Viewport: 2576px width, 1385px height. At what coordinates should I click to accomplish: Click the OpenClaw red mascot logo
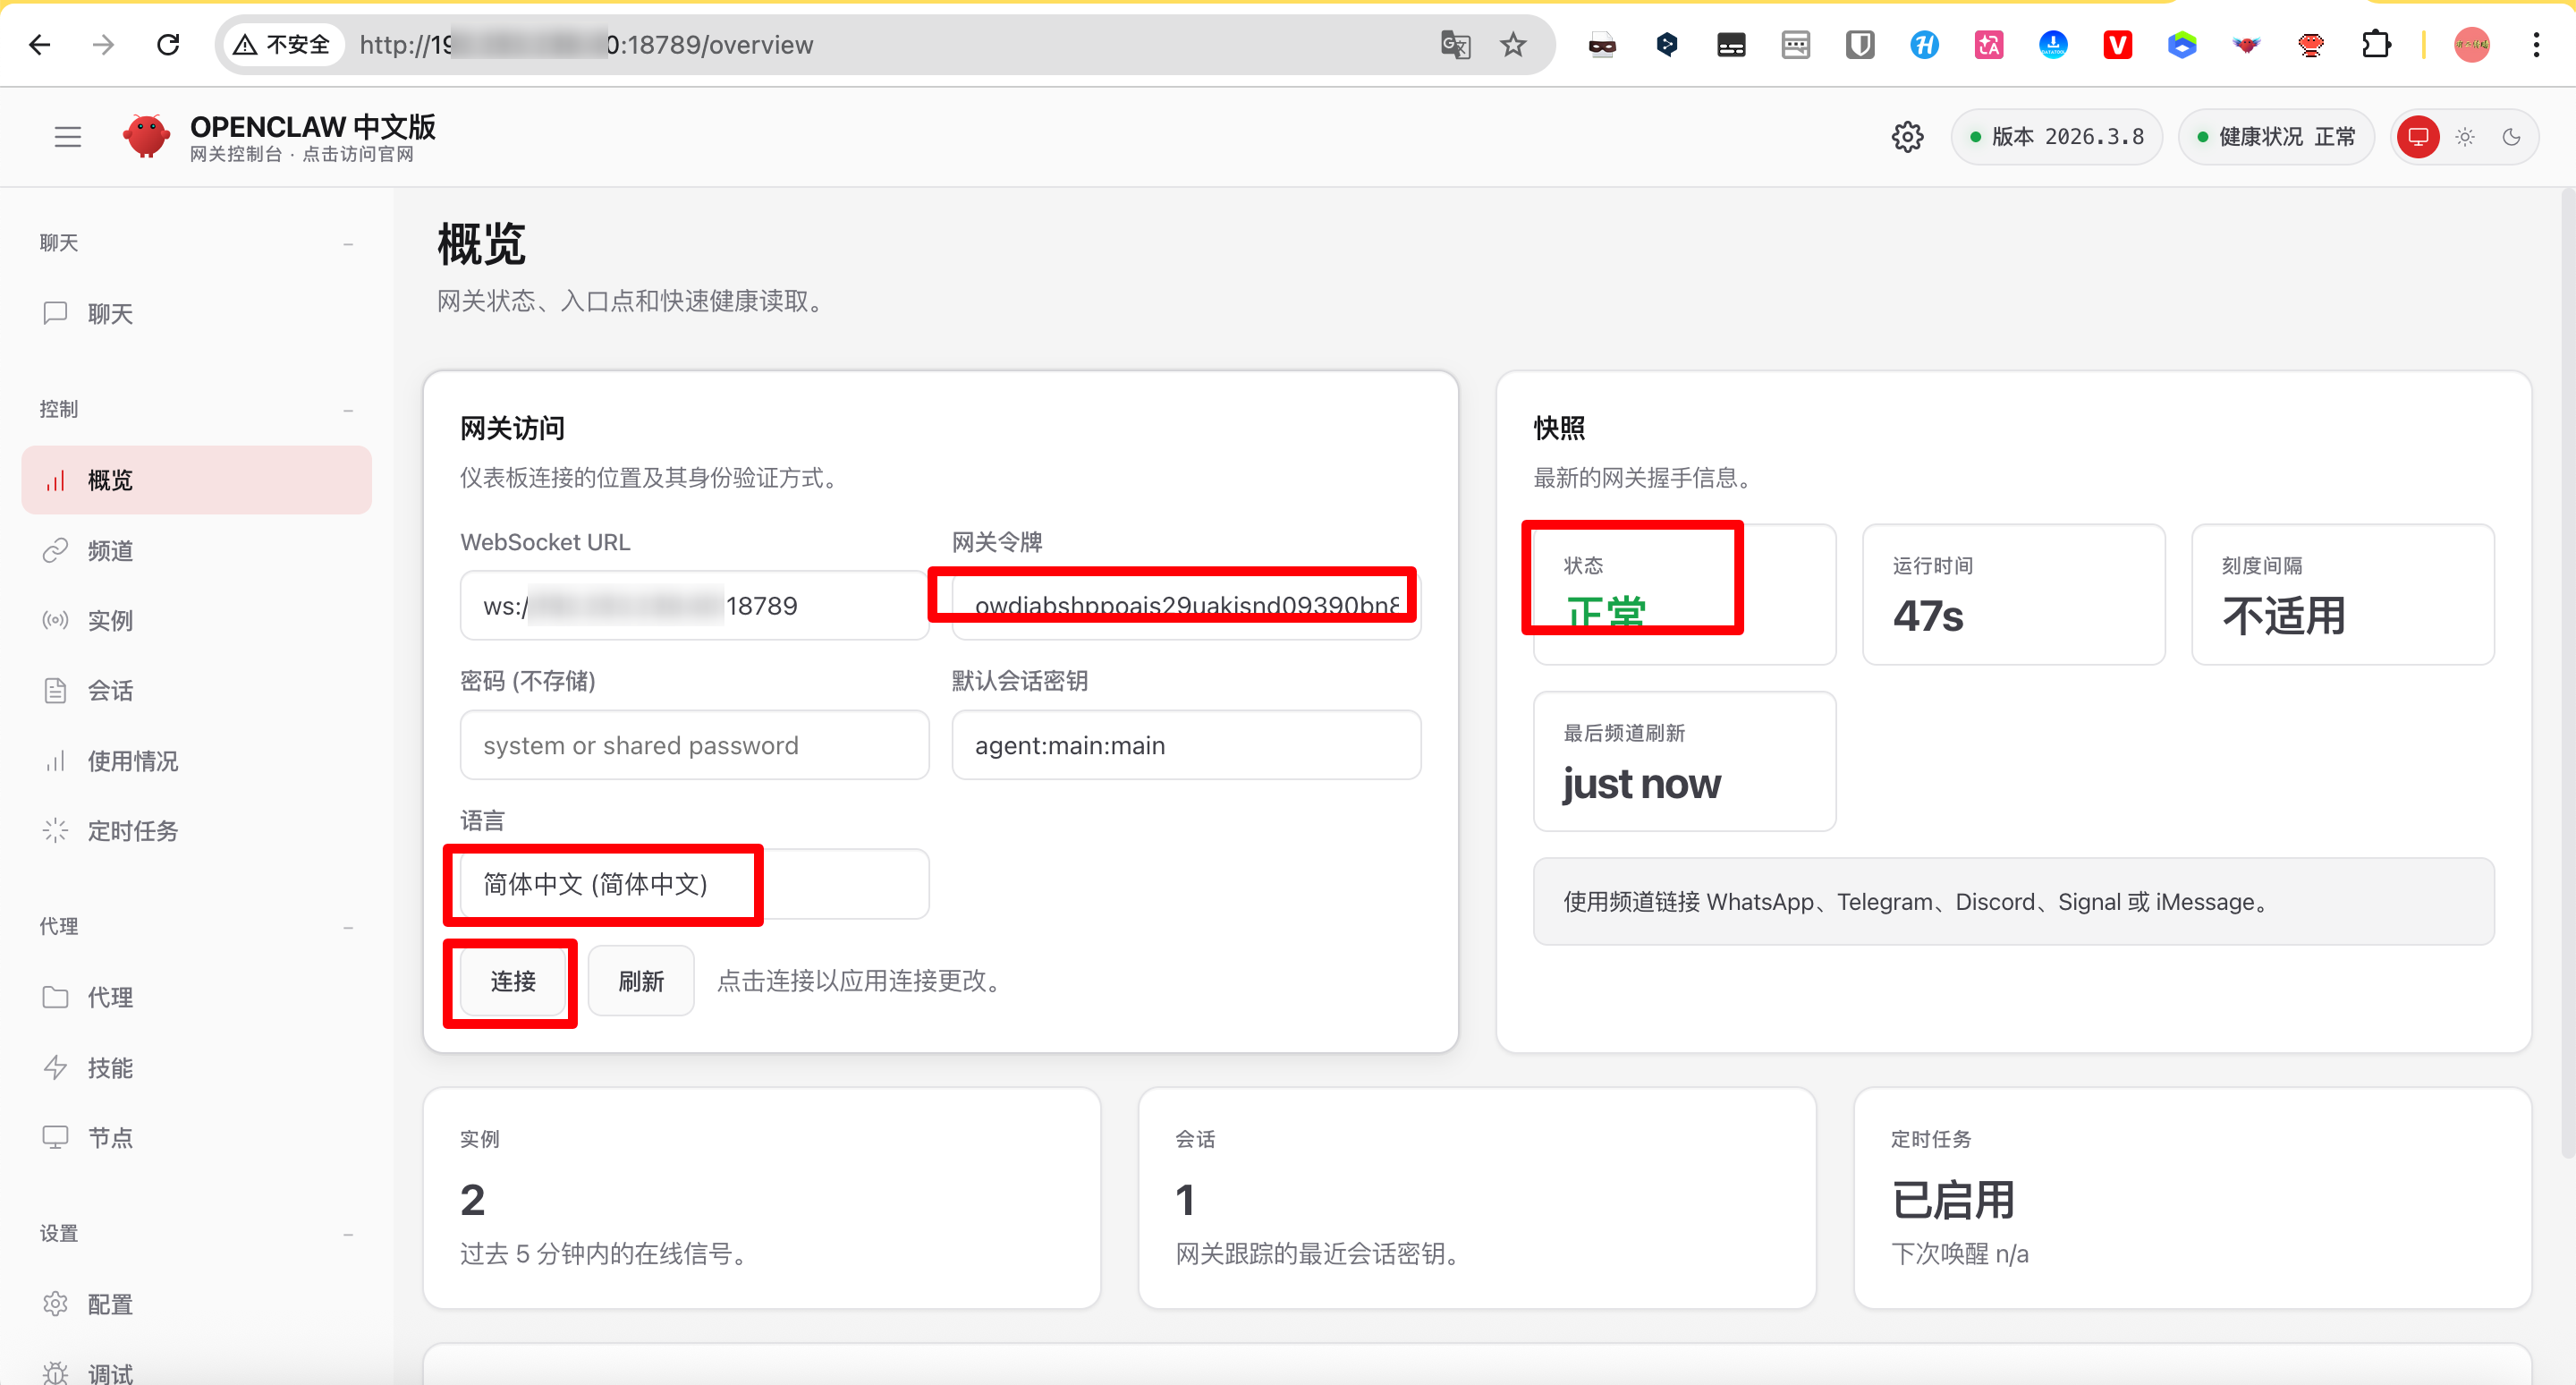point(146,136)
